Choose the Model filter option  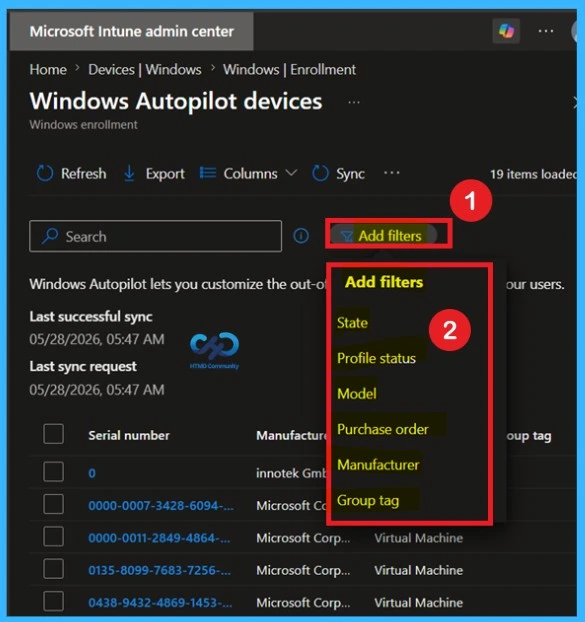click(x=357, y=394)
